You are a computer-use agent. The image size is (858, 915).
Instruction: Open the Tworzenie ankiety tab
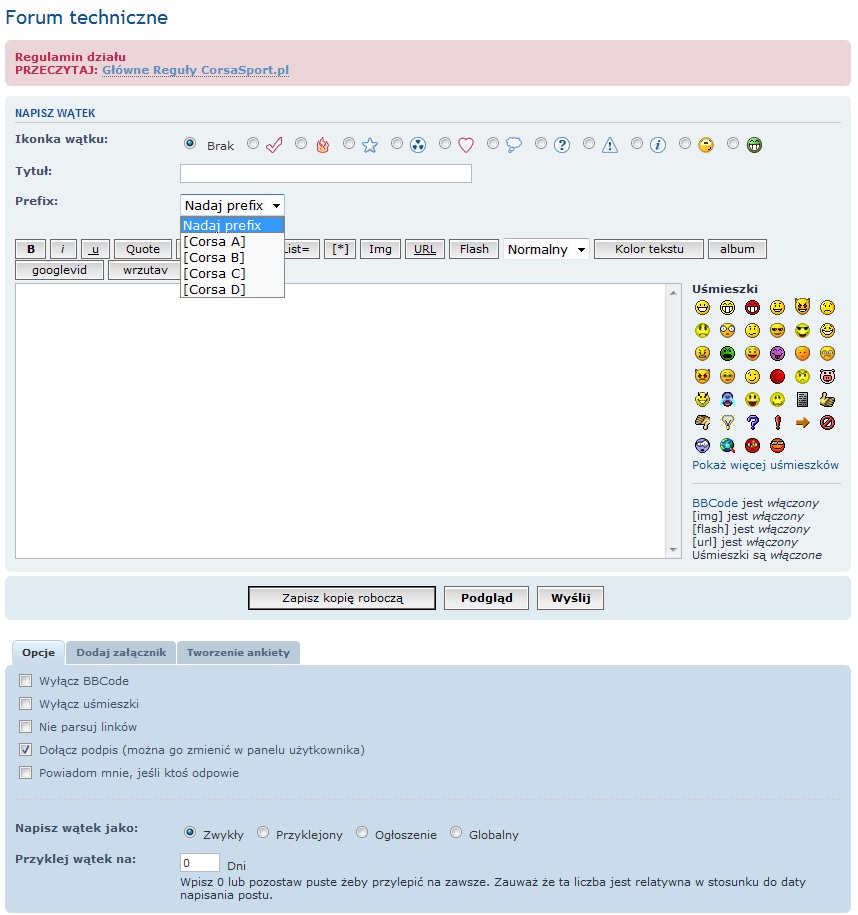pos(238,653)
